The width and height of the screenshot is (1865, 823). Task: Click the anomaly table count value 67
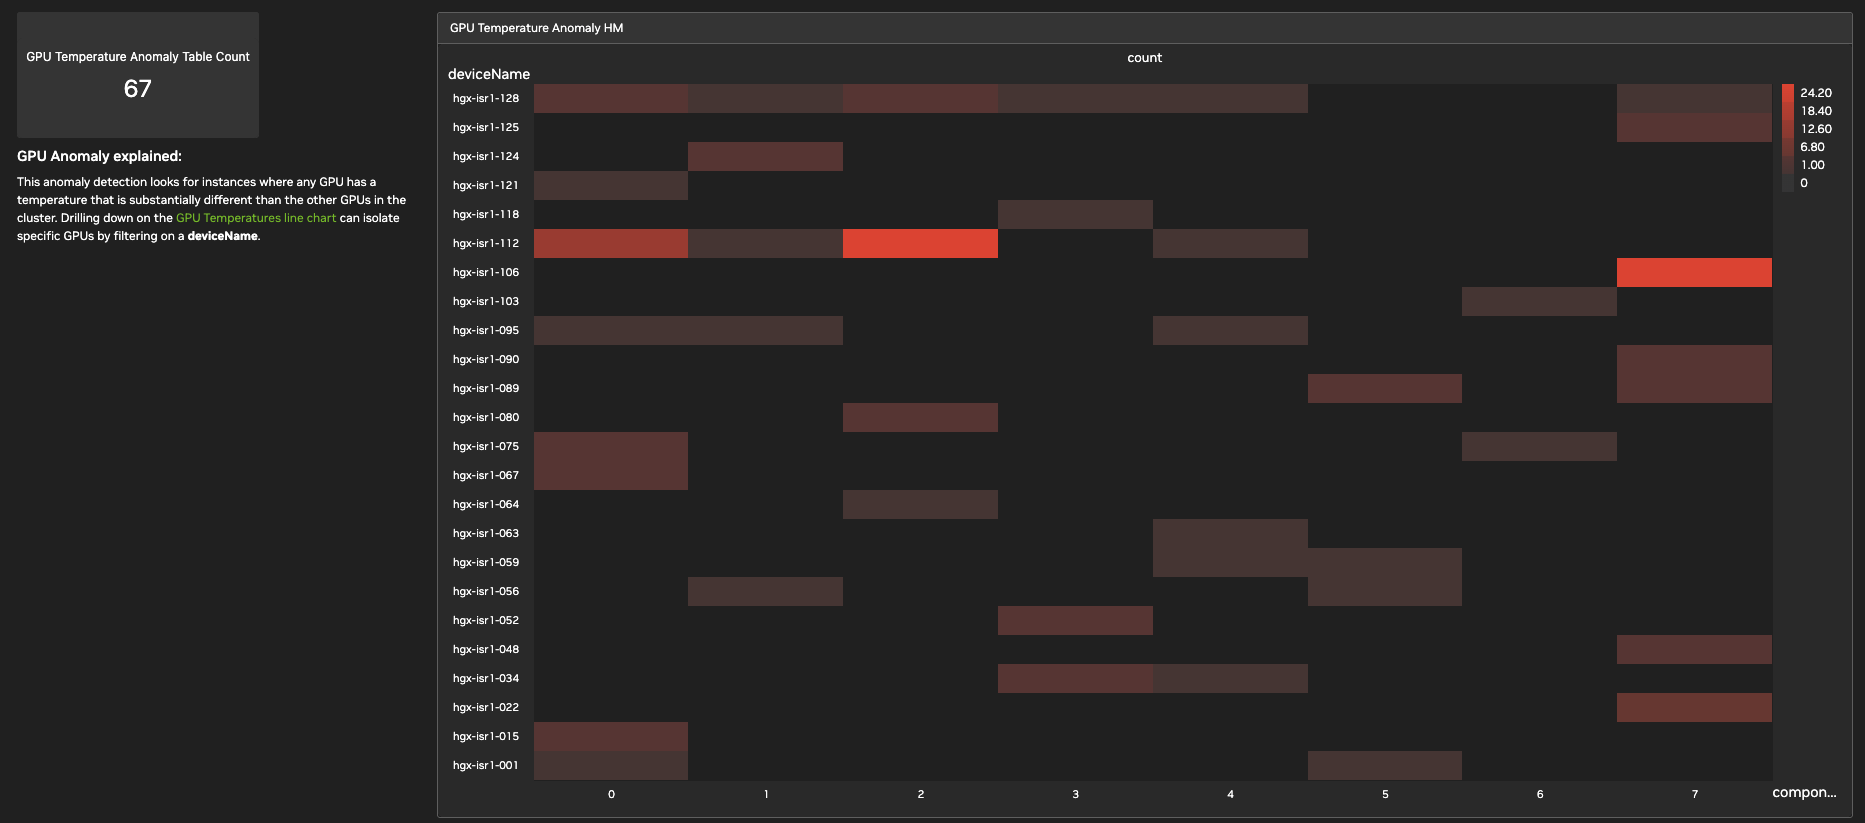138,89
